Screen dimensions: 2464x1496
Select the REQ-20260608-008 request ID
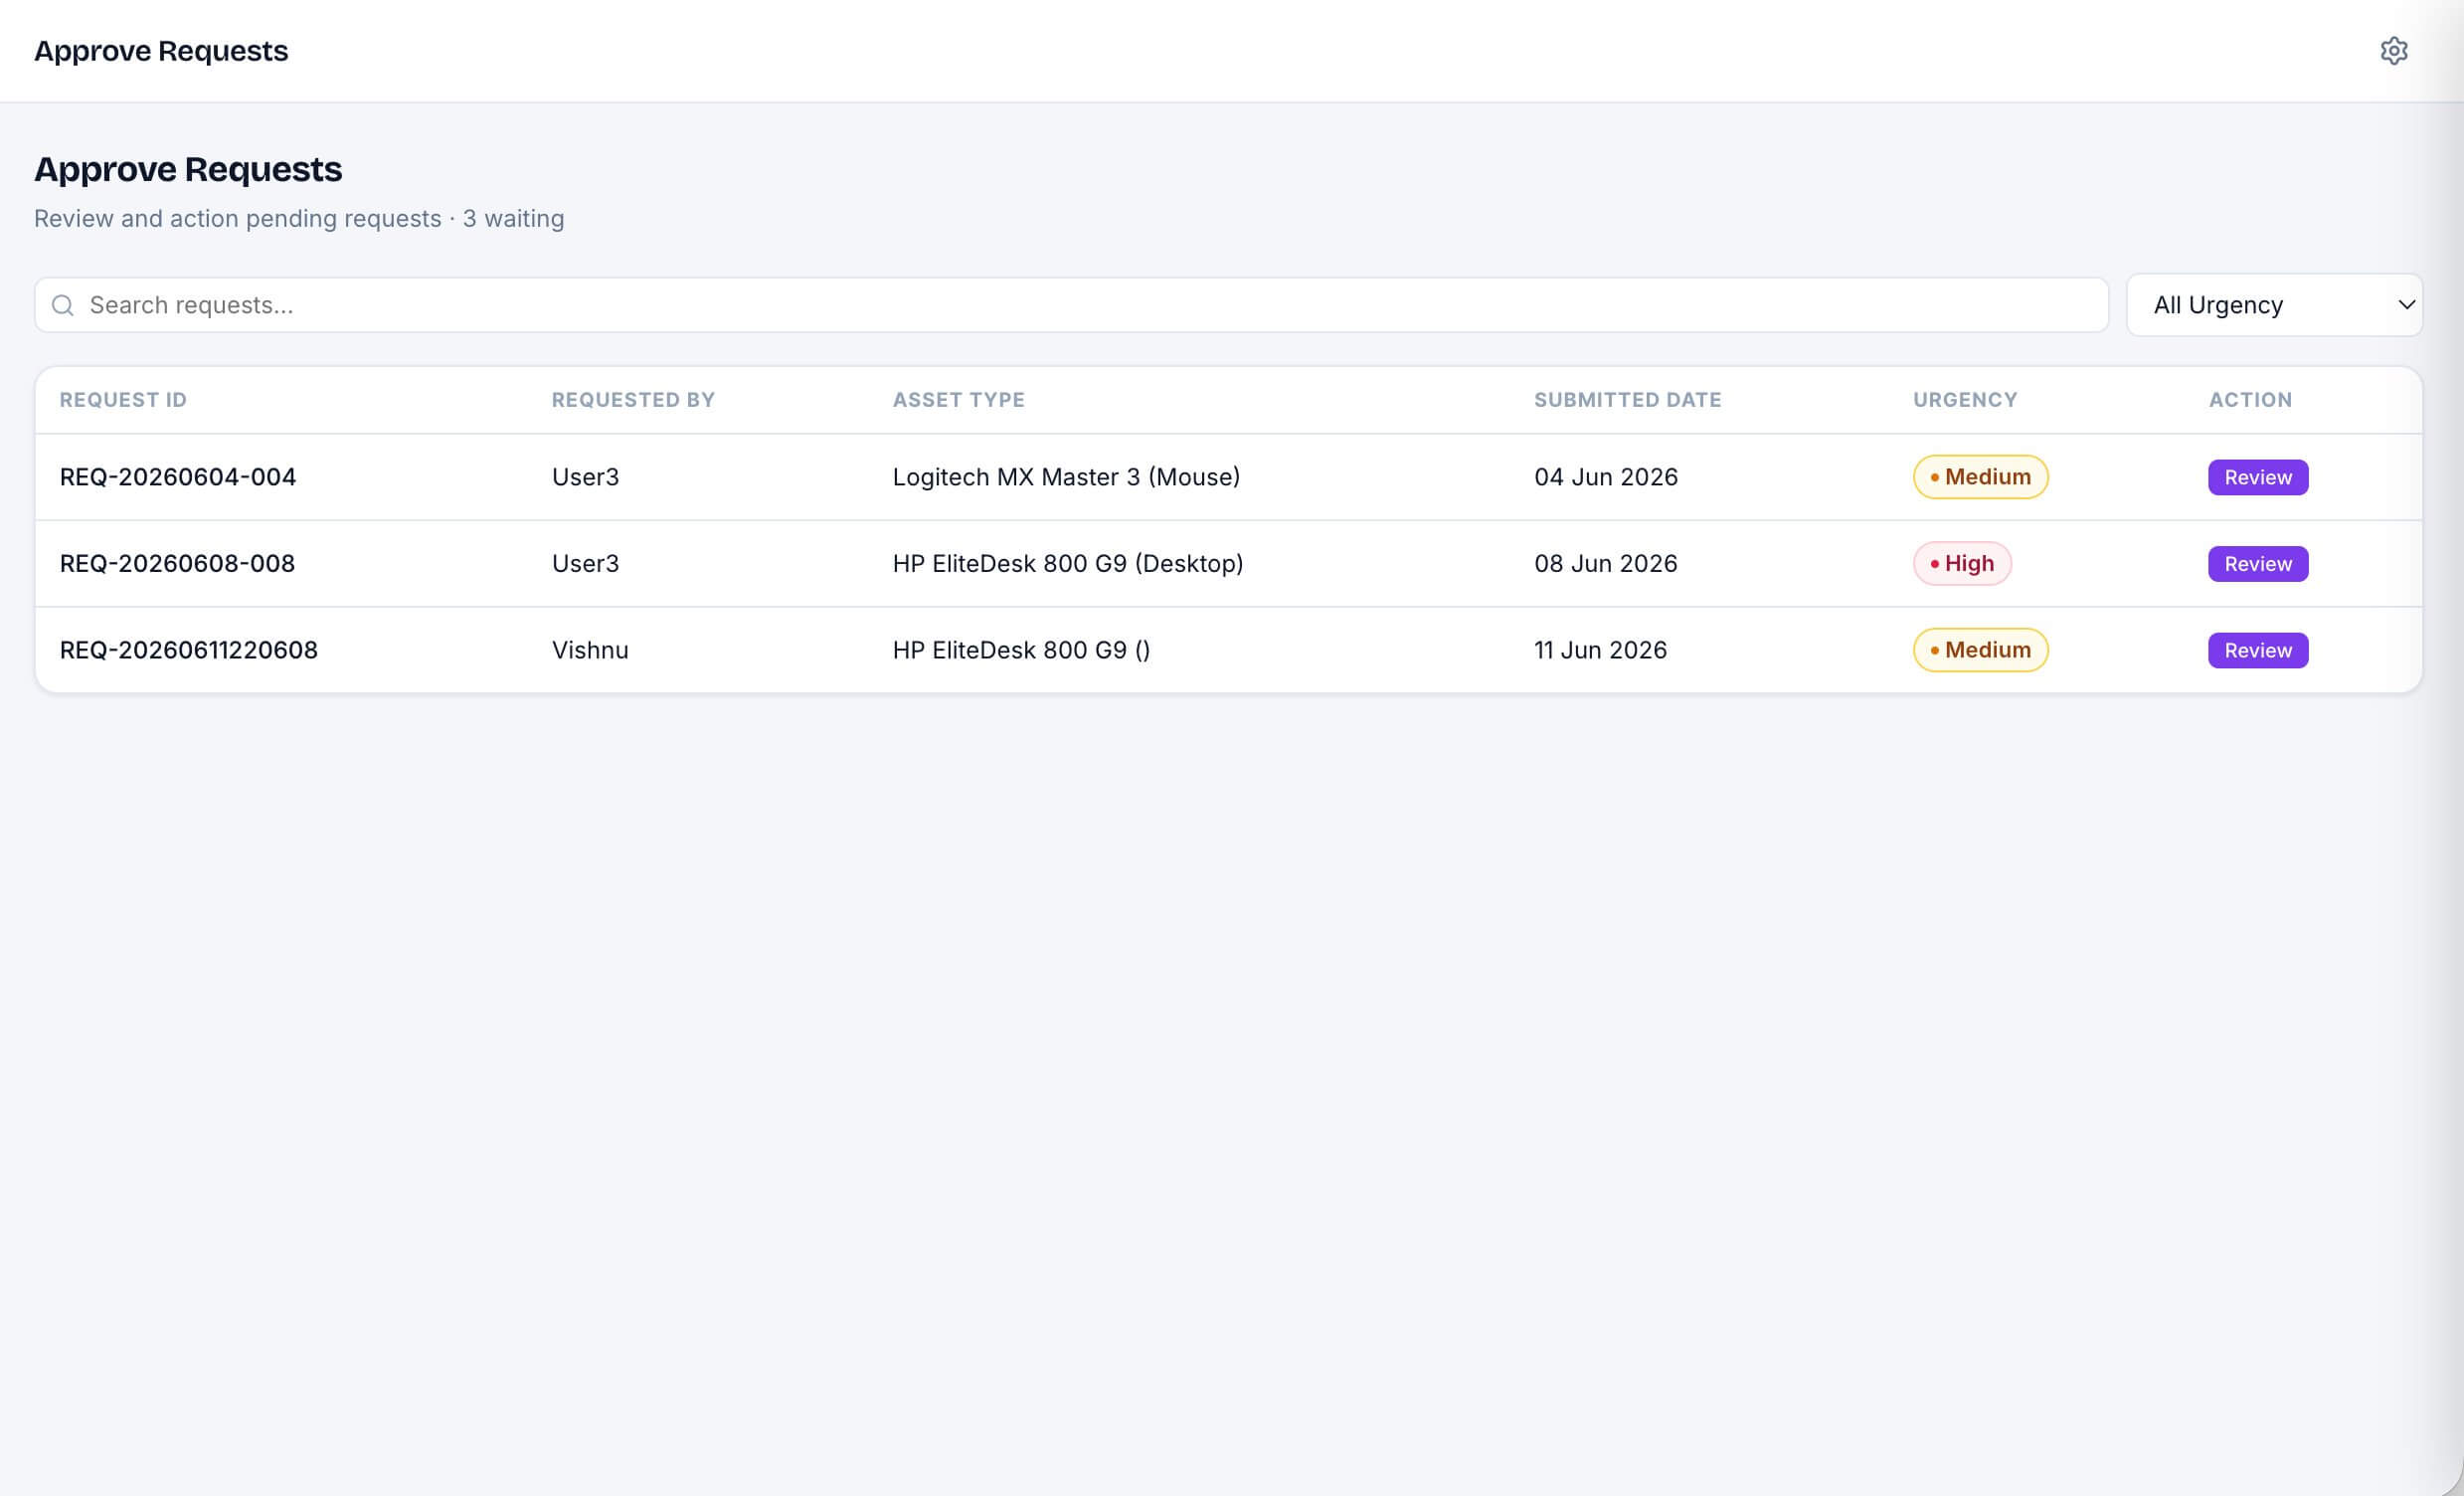[x=177, y=564]
